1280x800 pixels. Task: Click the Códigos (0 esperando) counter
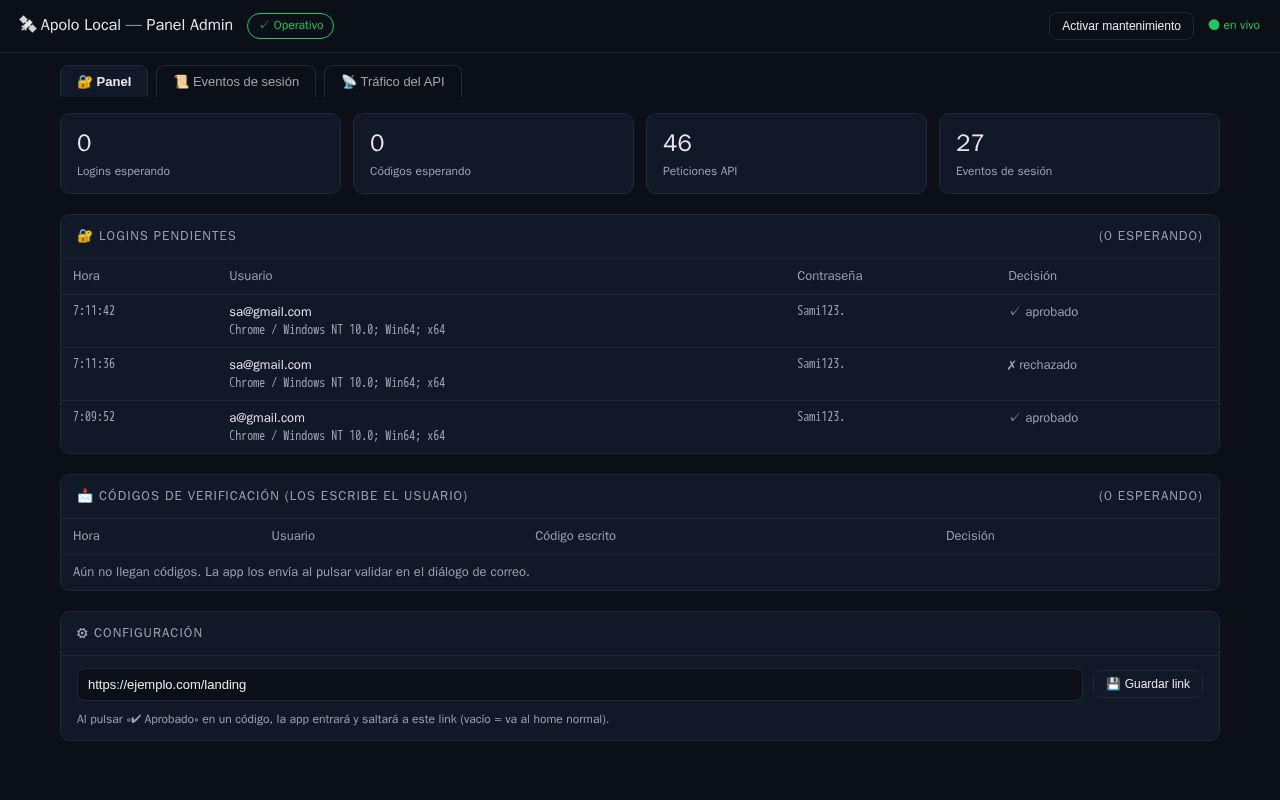tap(1150, 496)
